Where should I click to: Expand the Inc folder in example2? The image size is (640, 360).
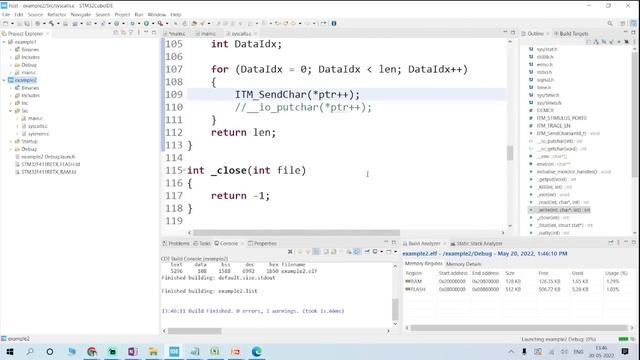point(11,103)
